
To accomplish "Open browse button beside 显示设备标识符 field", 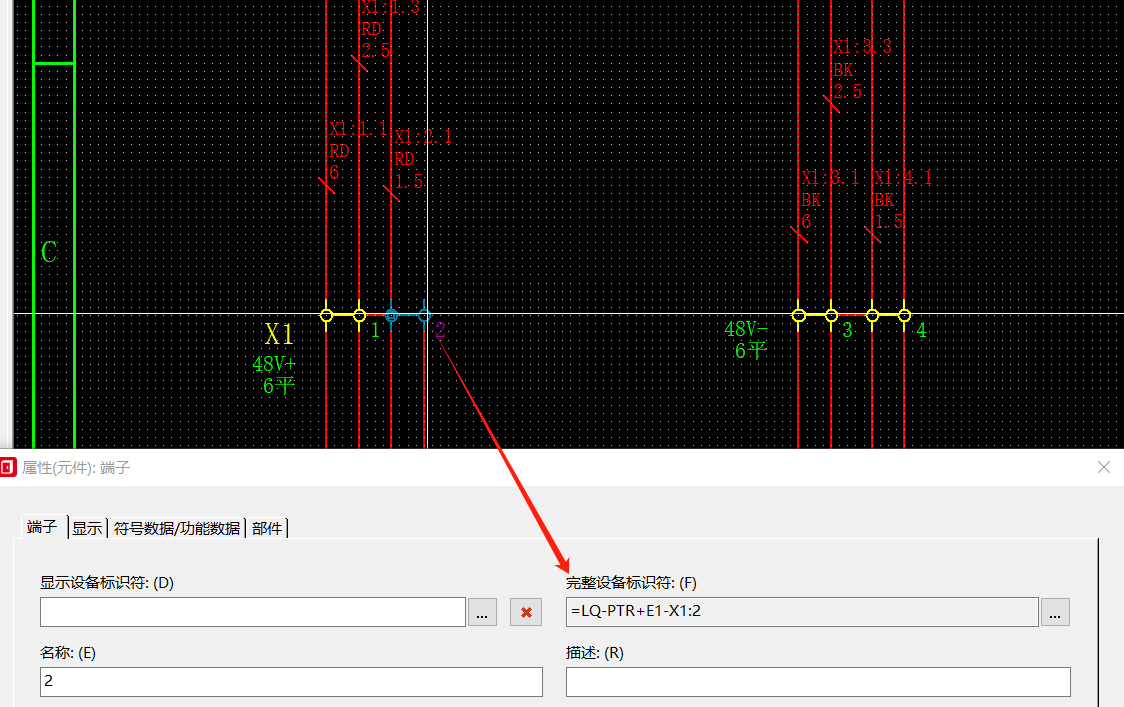I will 481,612.
